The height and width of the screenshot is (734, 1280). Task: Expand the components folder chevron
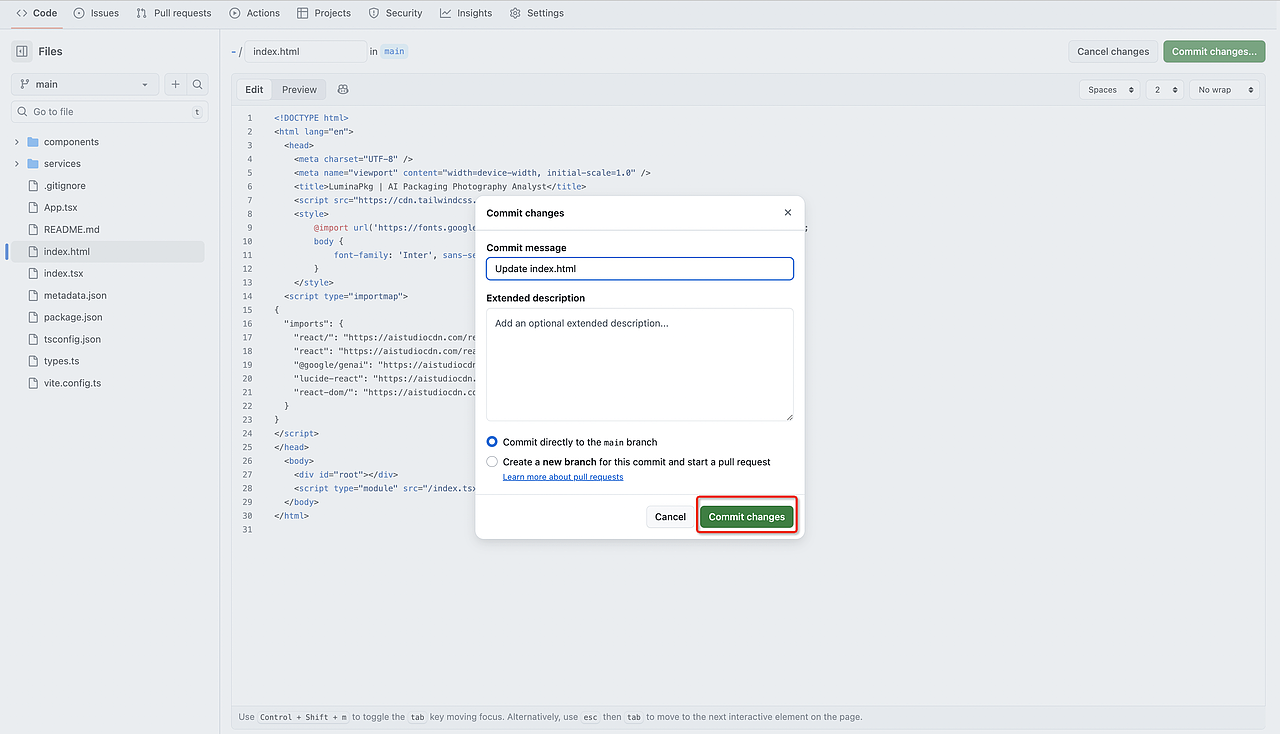coord(17,142)
